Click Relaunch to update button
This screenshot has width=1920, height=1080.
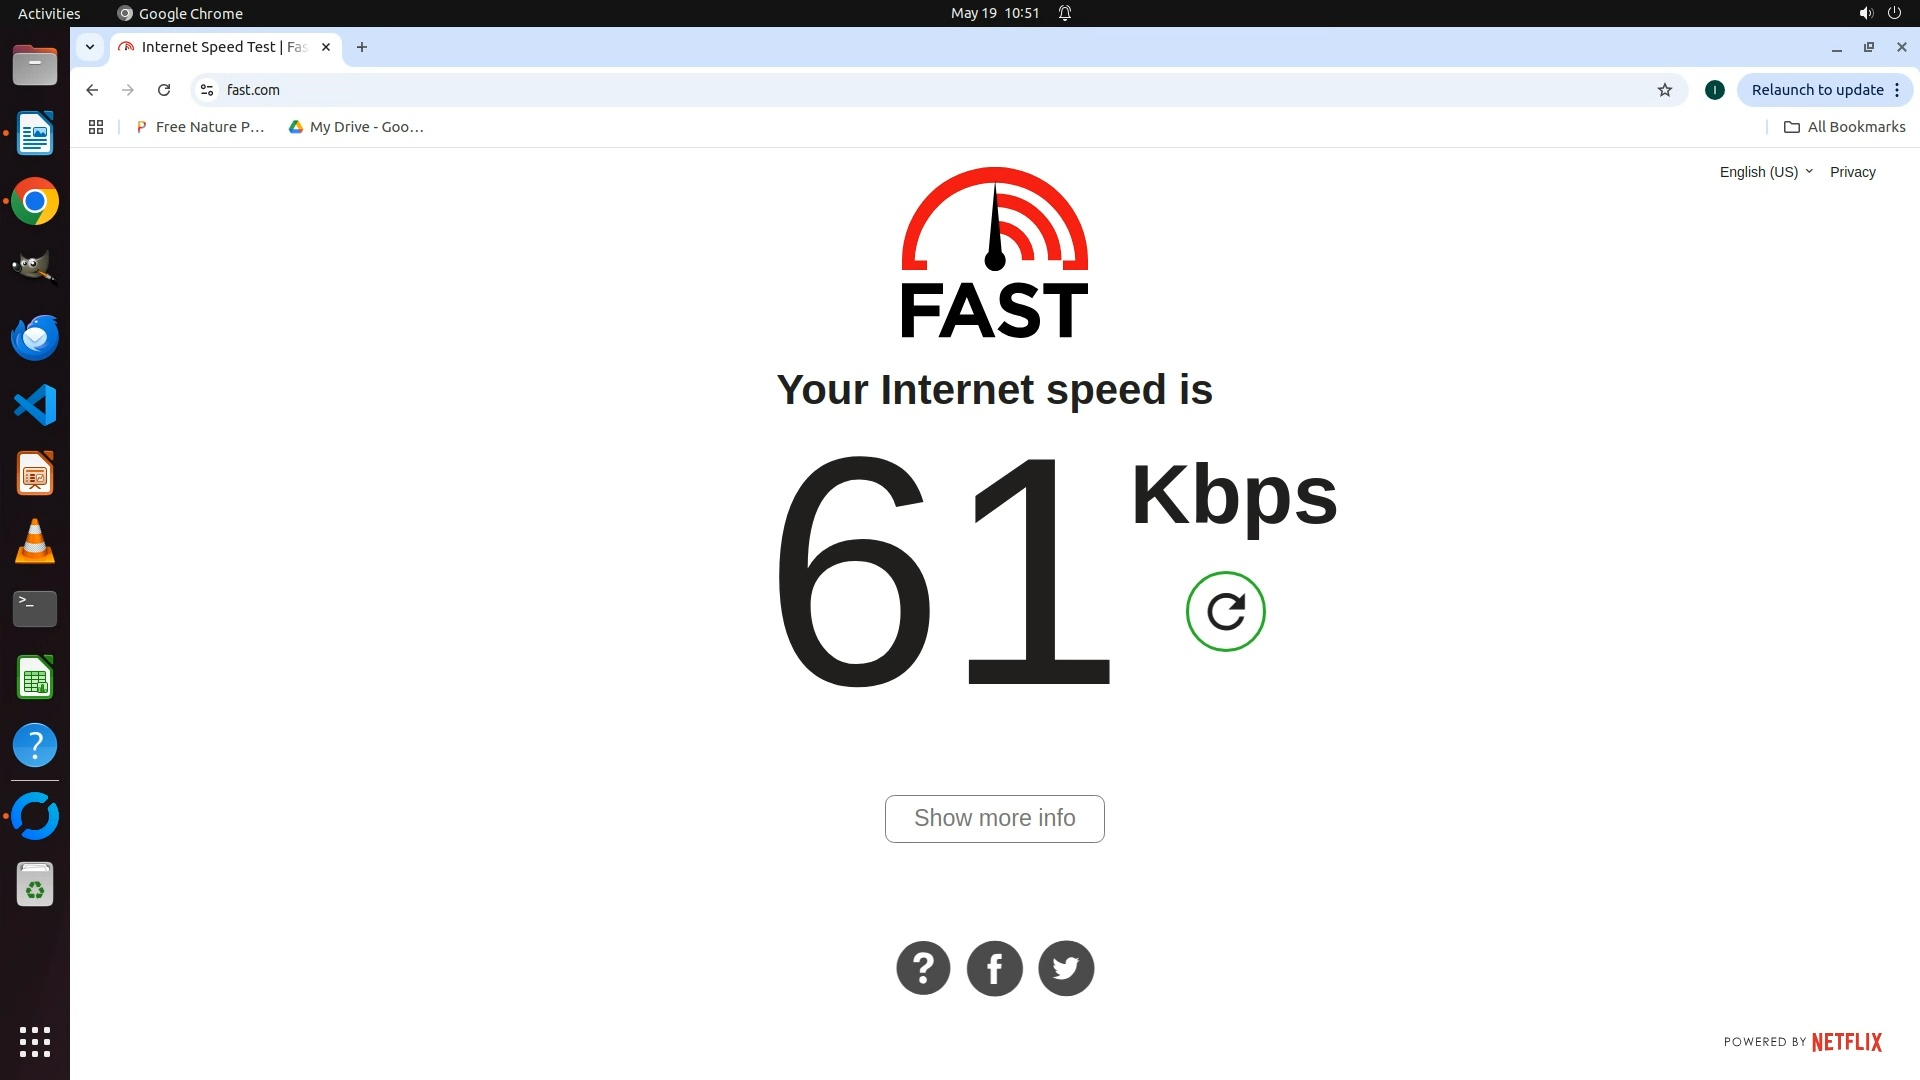[x=1825, y=90]
